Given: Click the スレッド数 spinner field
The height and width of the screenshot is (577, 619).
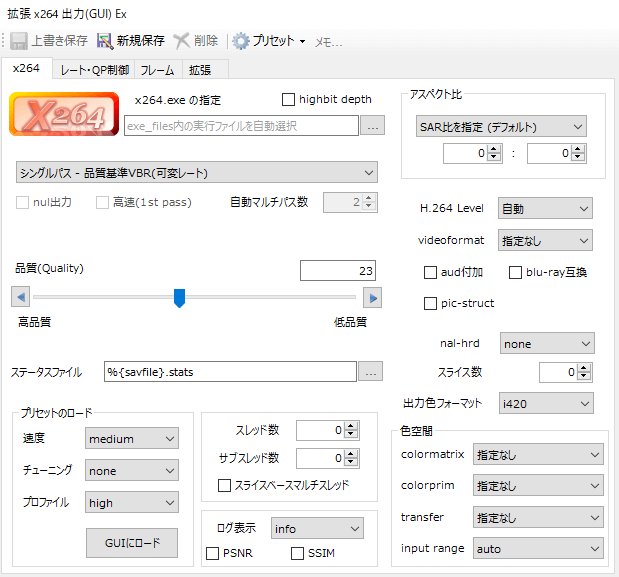Looking at the screenshot, I should coord(328,430).
